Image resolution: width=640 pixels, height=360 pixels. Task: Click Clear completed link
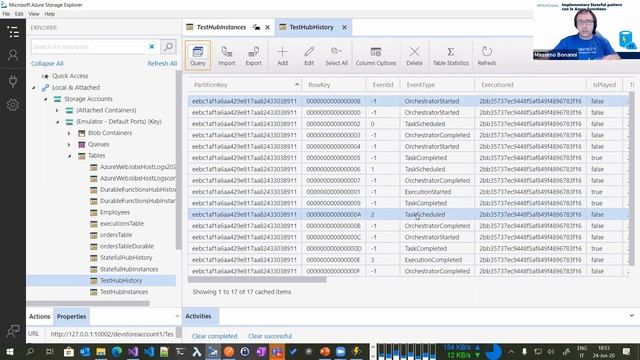pyautogui.click(x=215, y=336)
